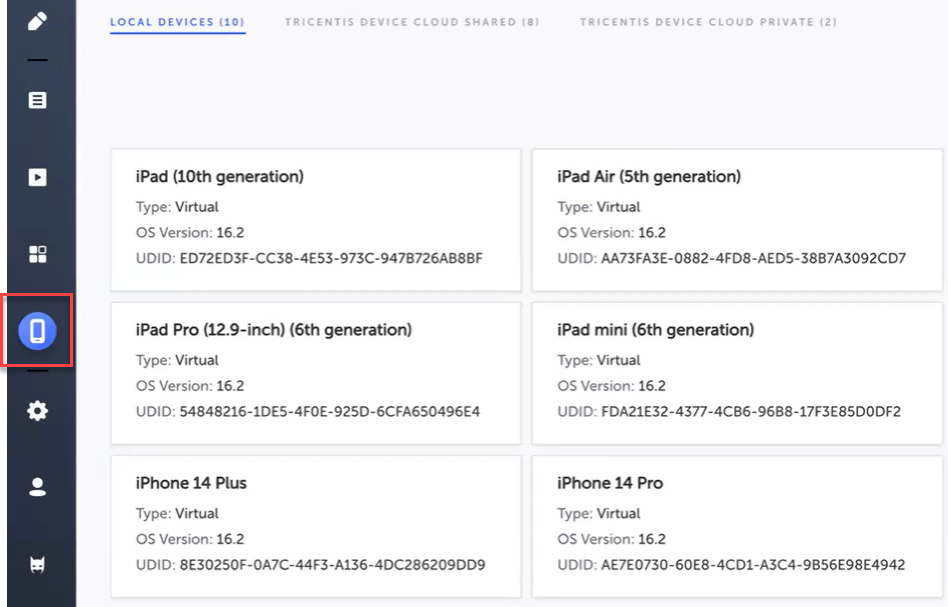
Task: Open the dashboard grid icon in sidebar
Action: coord(37,254)
